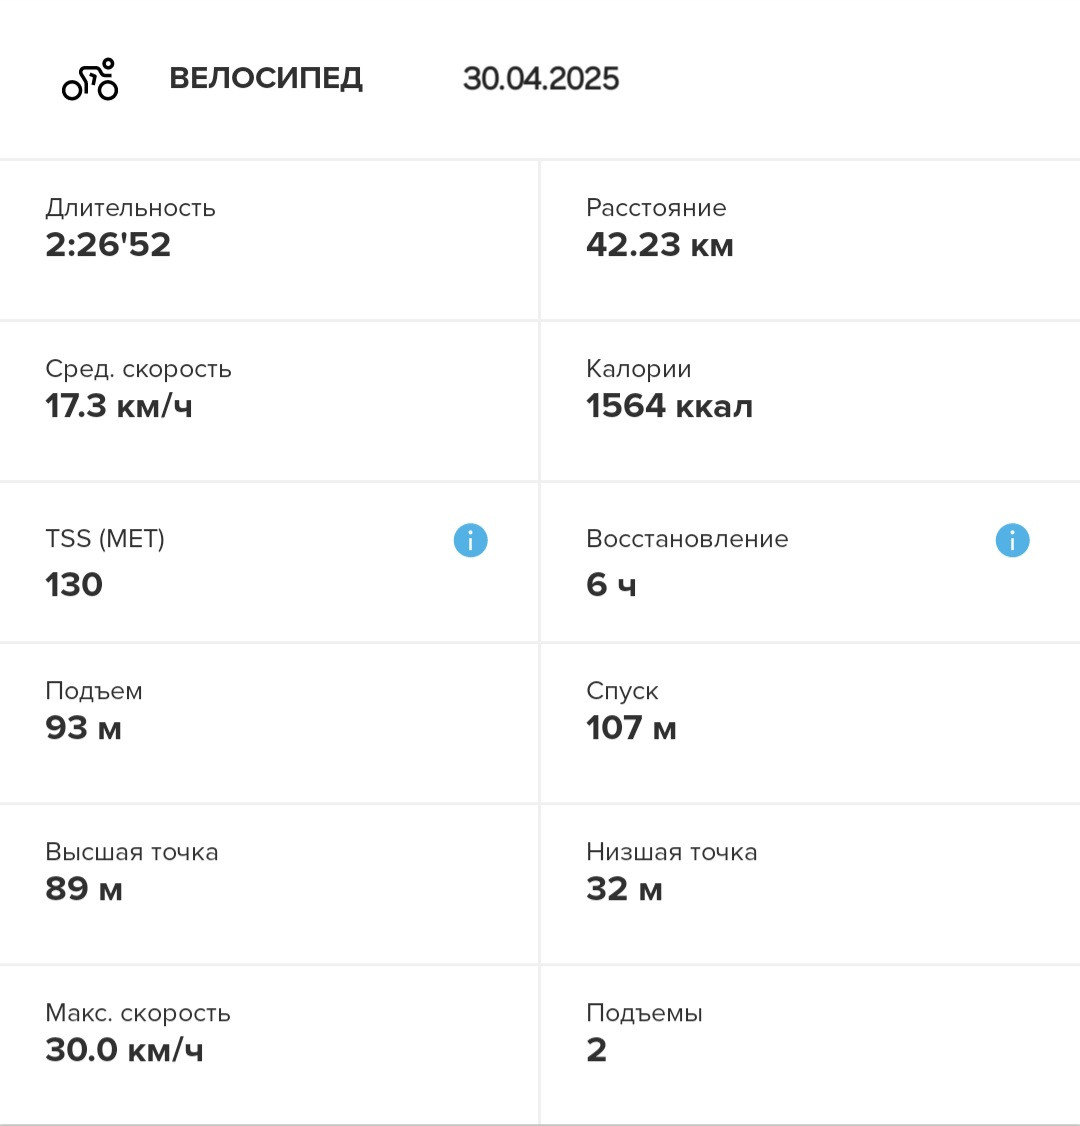The image size is (1080, 1126).
Task: Select the TSS value 130
Action: point(74,585)
